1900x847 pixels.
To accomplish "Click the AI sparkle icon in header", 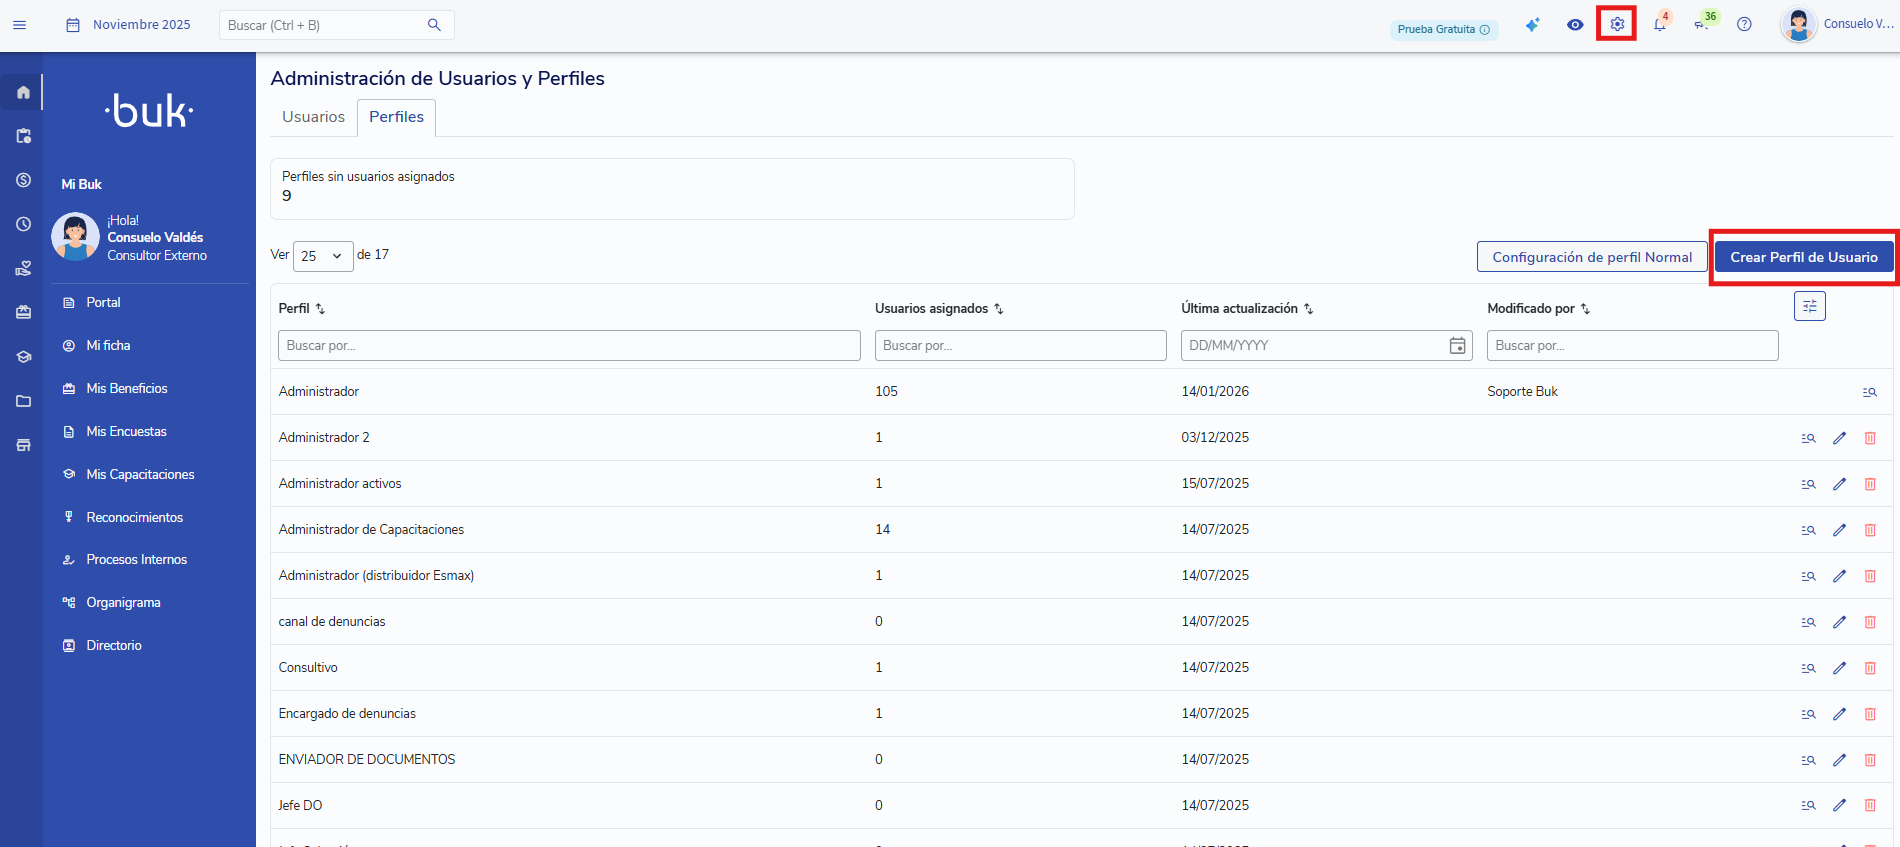I will click(1532, 25).
